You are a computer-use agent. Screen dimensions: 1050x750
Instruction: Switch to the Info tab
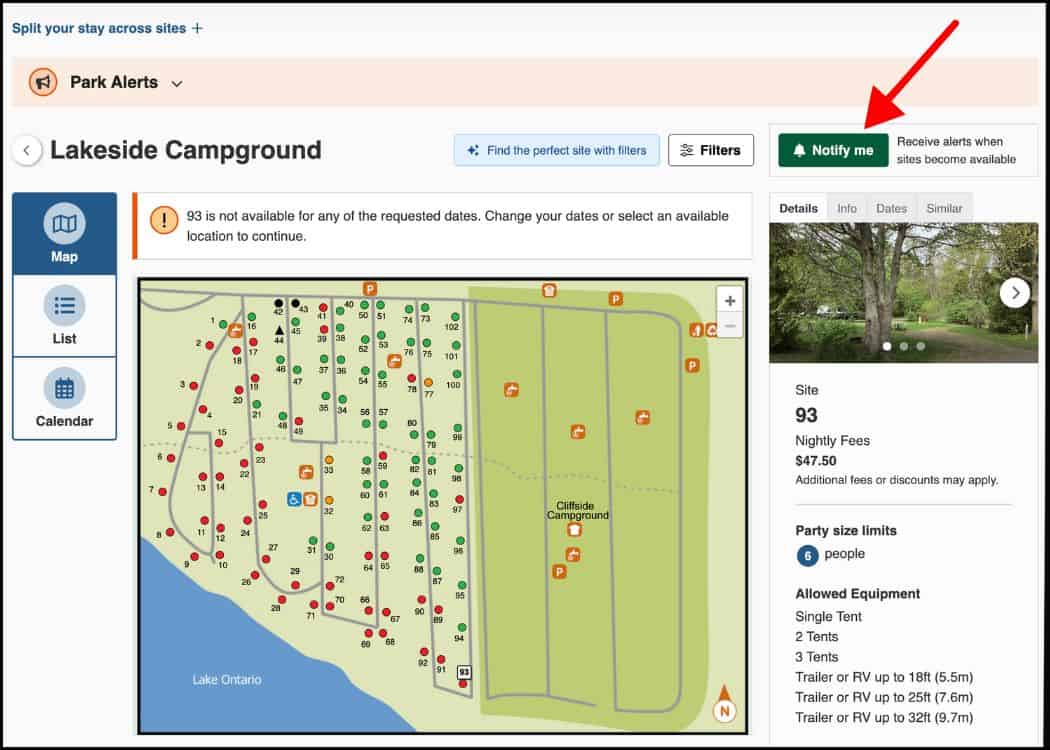[x=846, y=208]
